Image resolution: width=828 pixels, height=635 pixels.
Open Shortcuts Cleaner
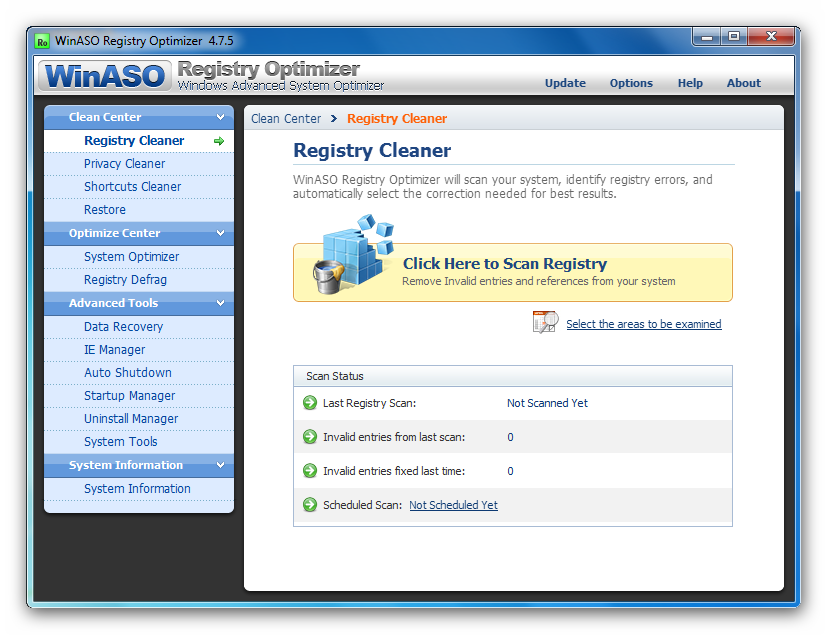click(139, 187)
